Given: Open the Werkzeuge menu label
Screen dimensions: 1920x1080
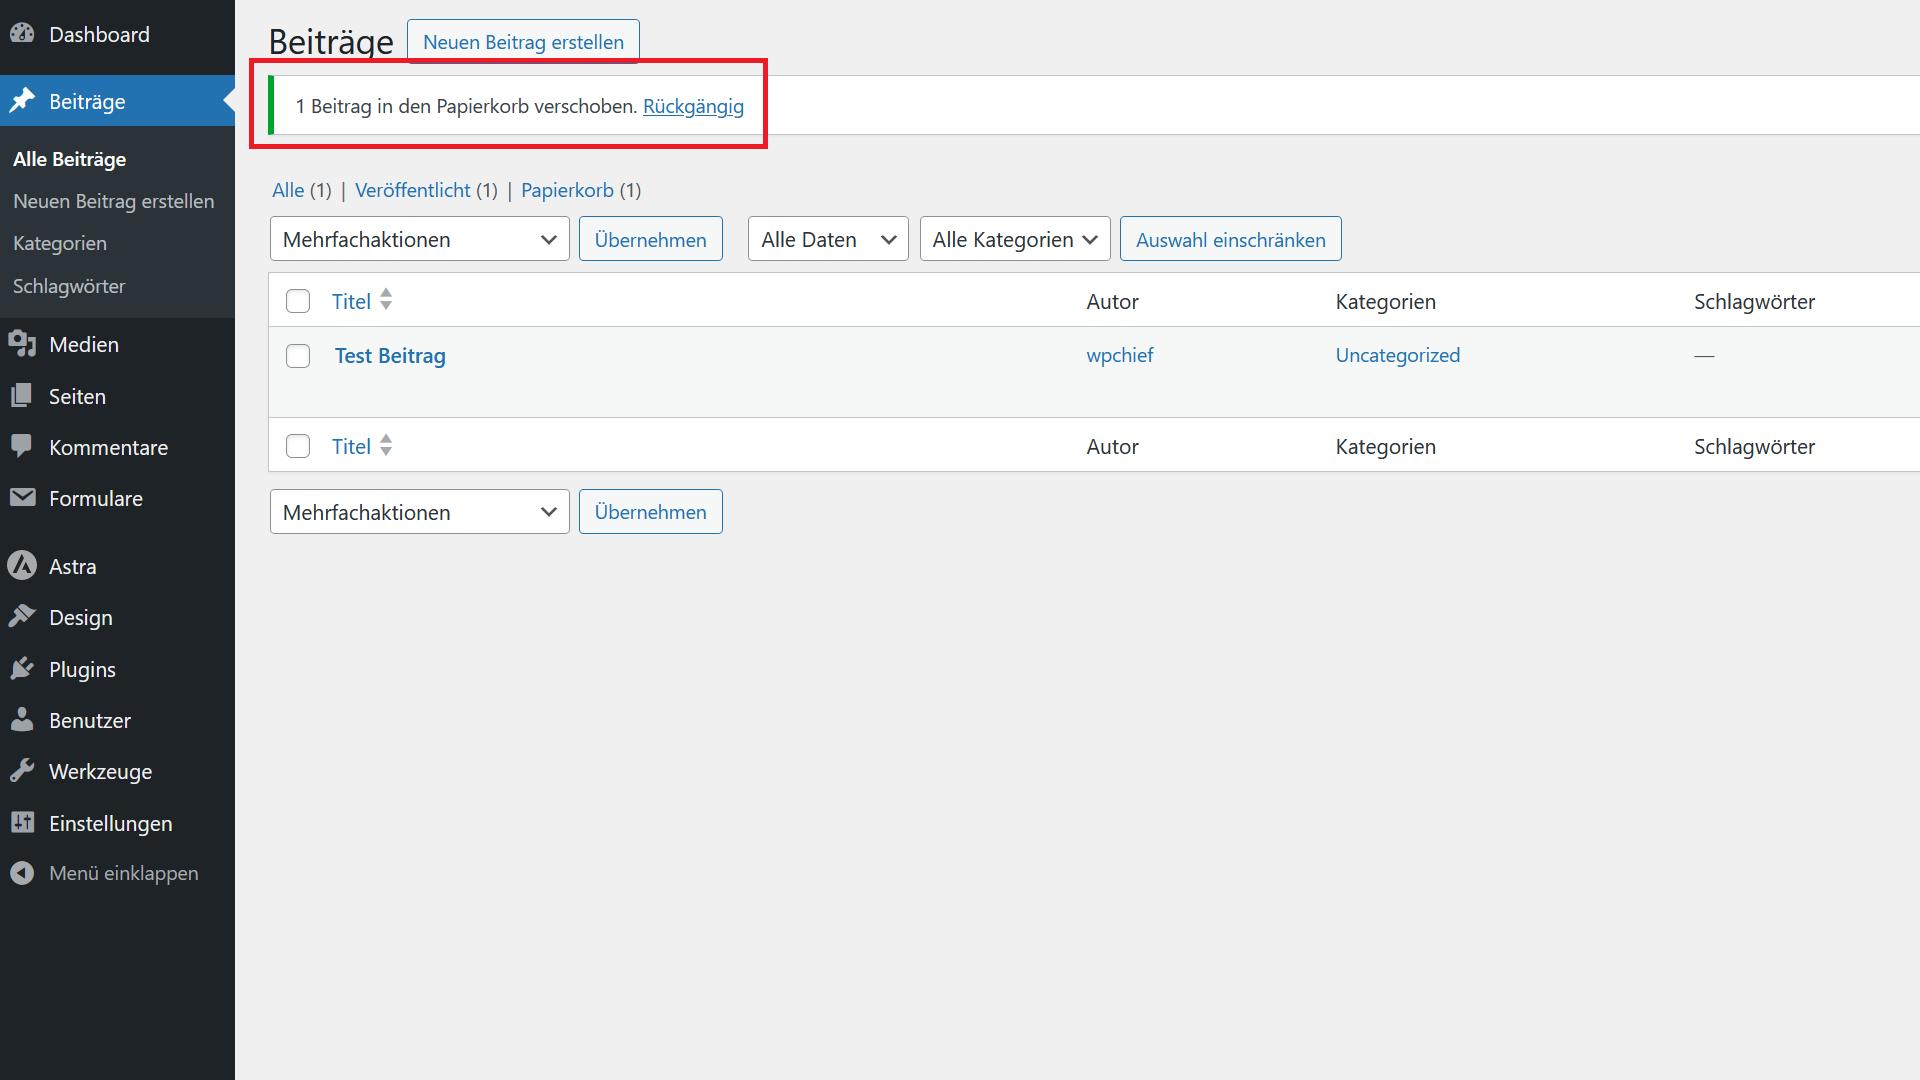Looking at the screenshot, I should [x=100, y=771].
